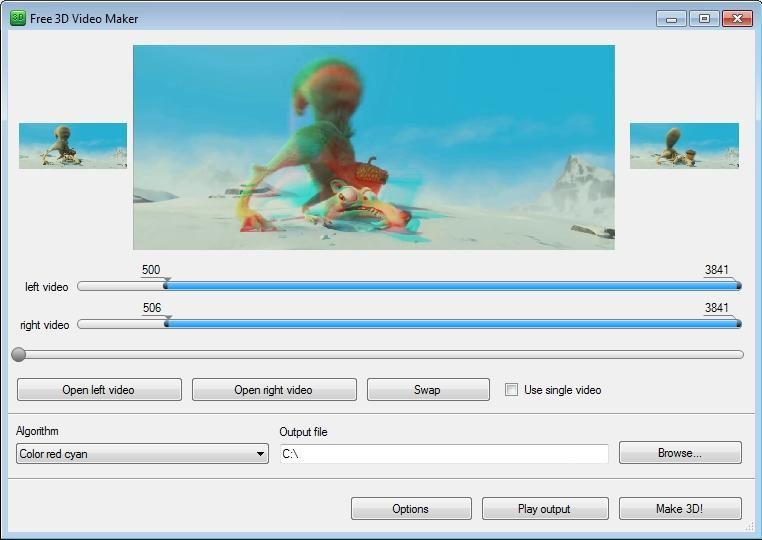The width and height of the screenshot is (762, 540).
Task: Open right video file
Action: coord(274,389)
